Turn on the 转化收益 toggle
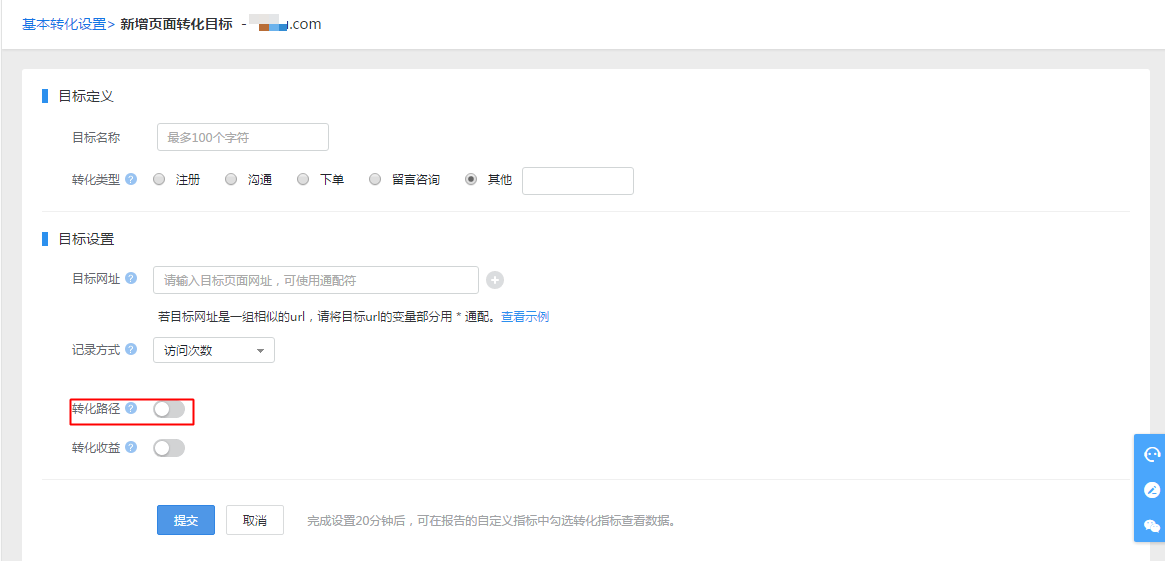1165x561 pixels. click(x=169, y=448)
